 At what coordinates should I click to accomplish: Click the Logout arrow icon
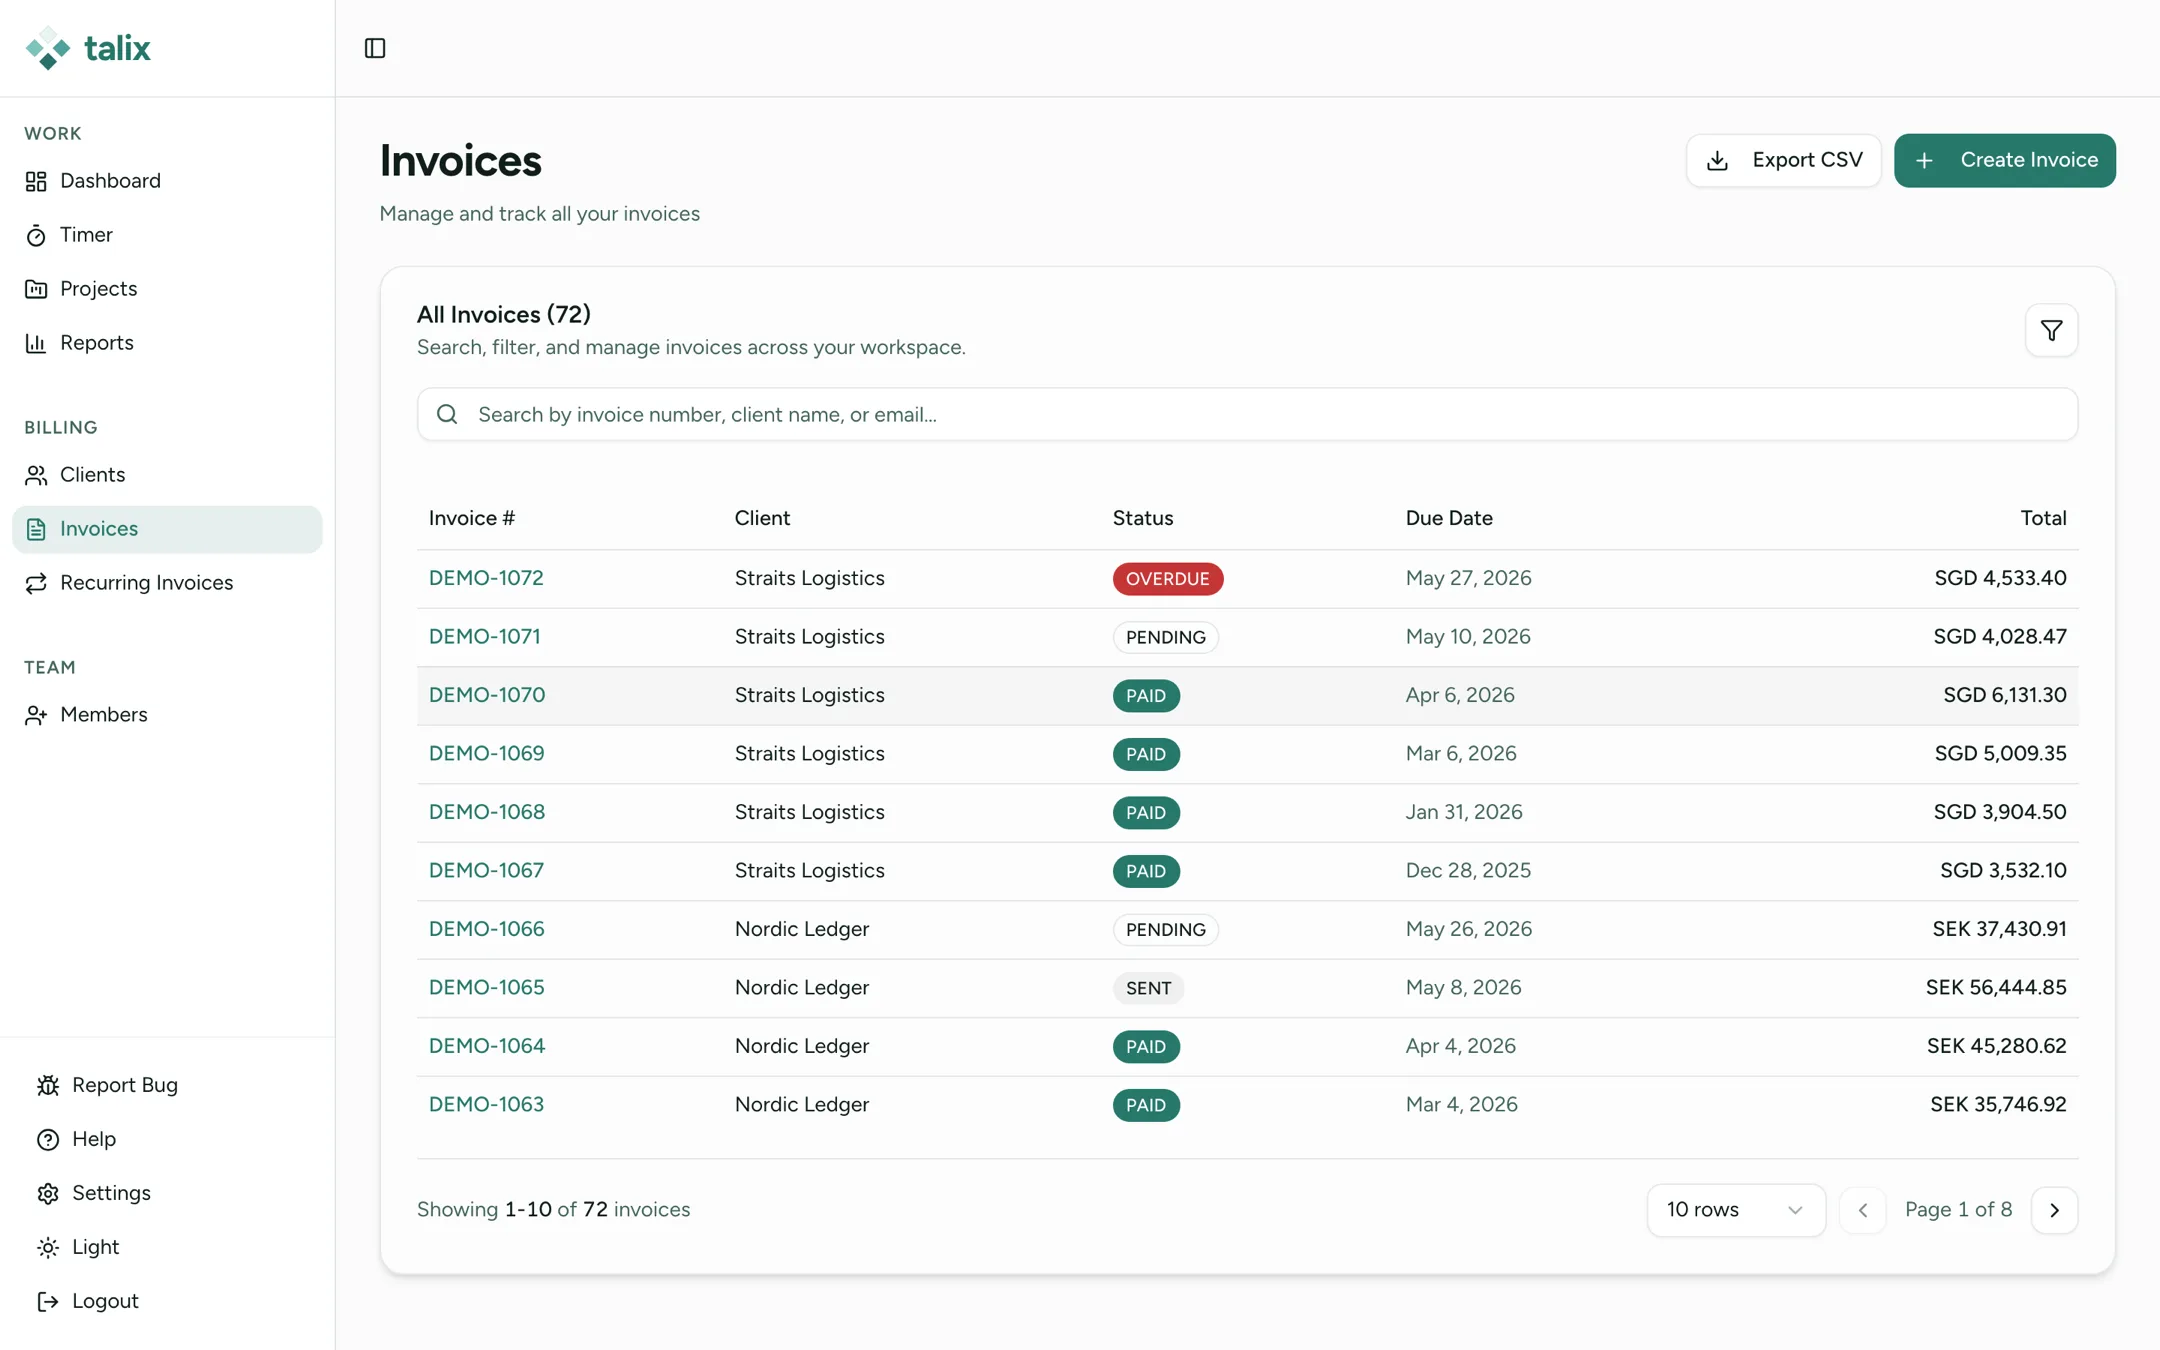tap(48, 1301)
